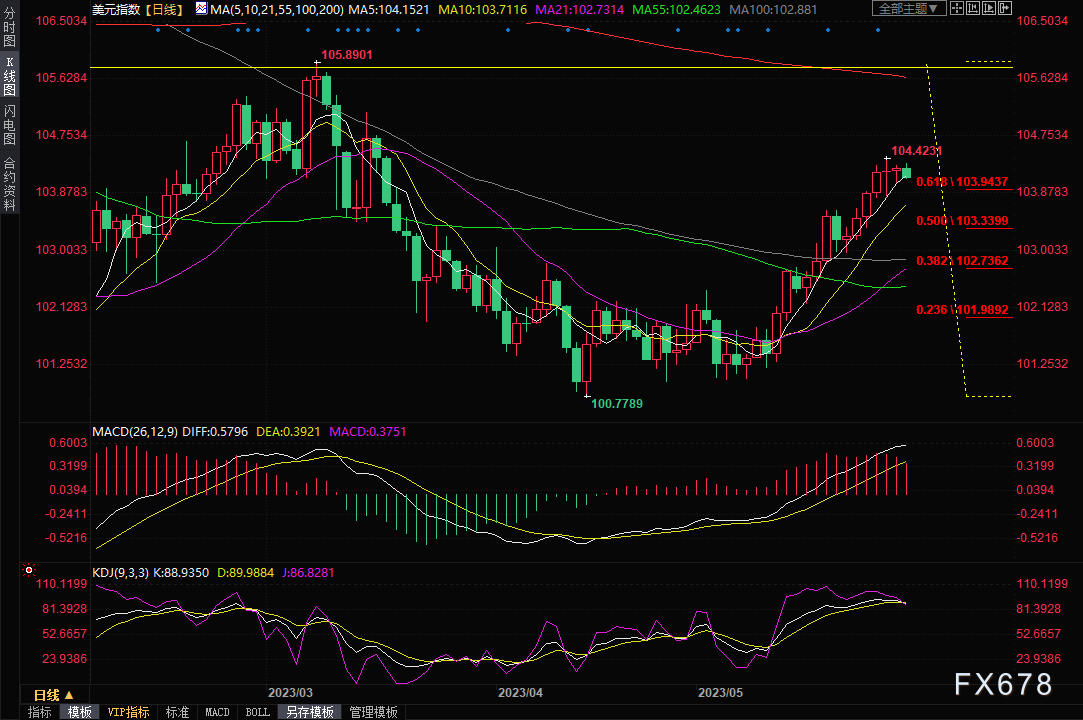1083x720 pixels.
Task: Toggle the 模板 bottom tab
Action: pyautogui.click(x=80, y=712)
